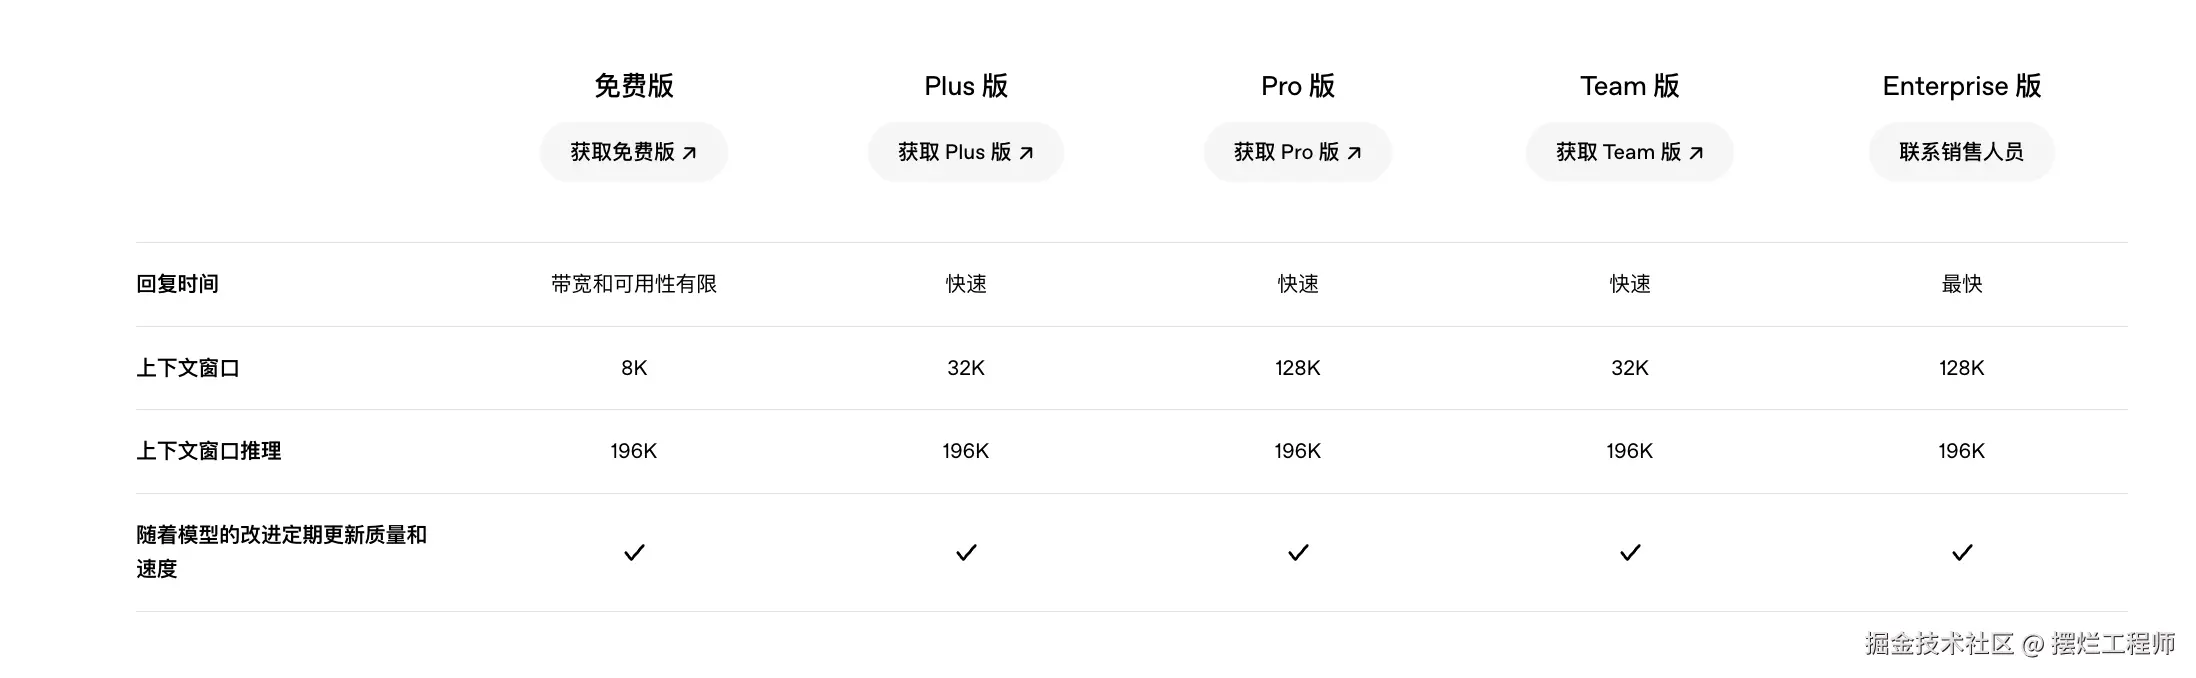Click the checkmark in the Pro 版 column
The width and height of the screenshot is (2196, 678).
pos(1298,552)
